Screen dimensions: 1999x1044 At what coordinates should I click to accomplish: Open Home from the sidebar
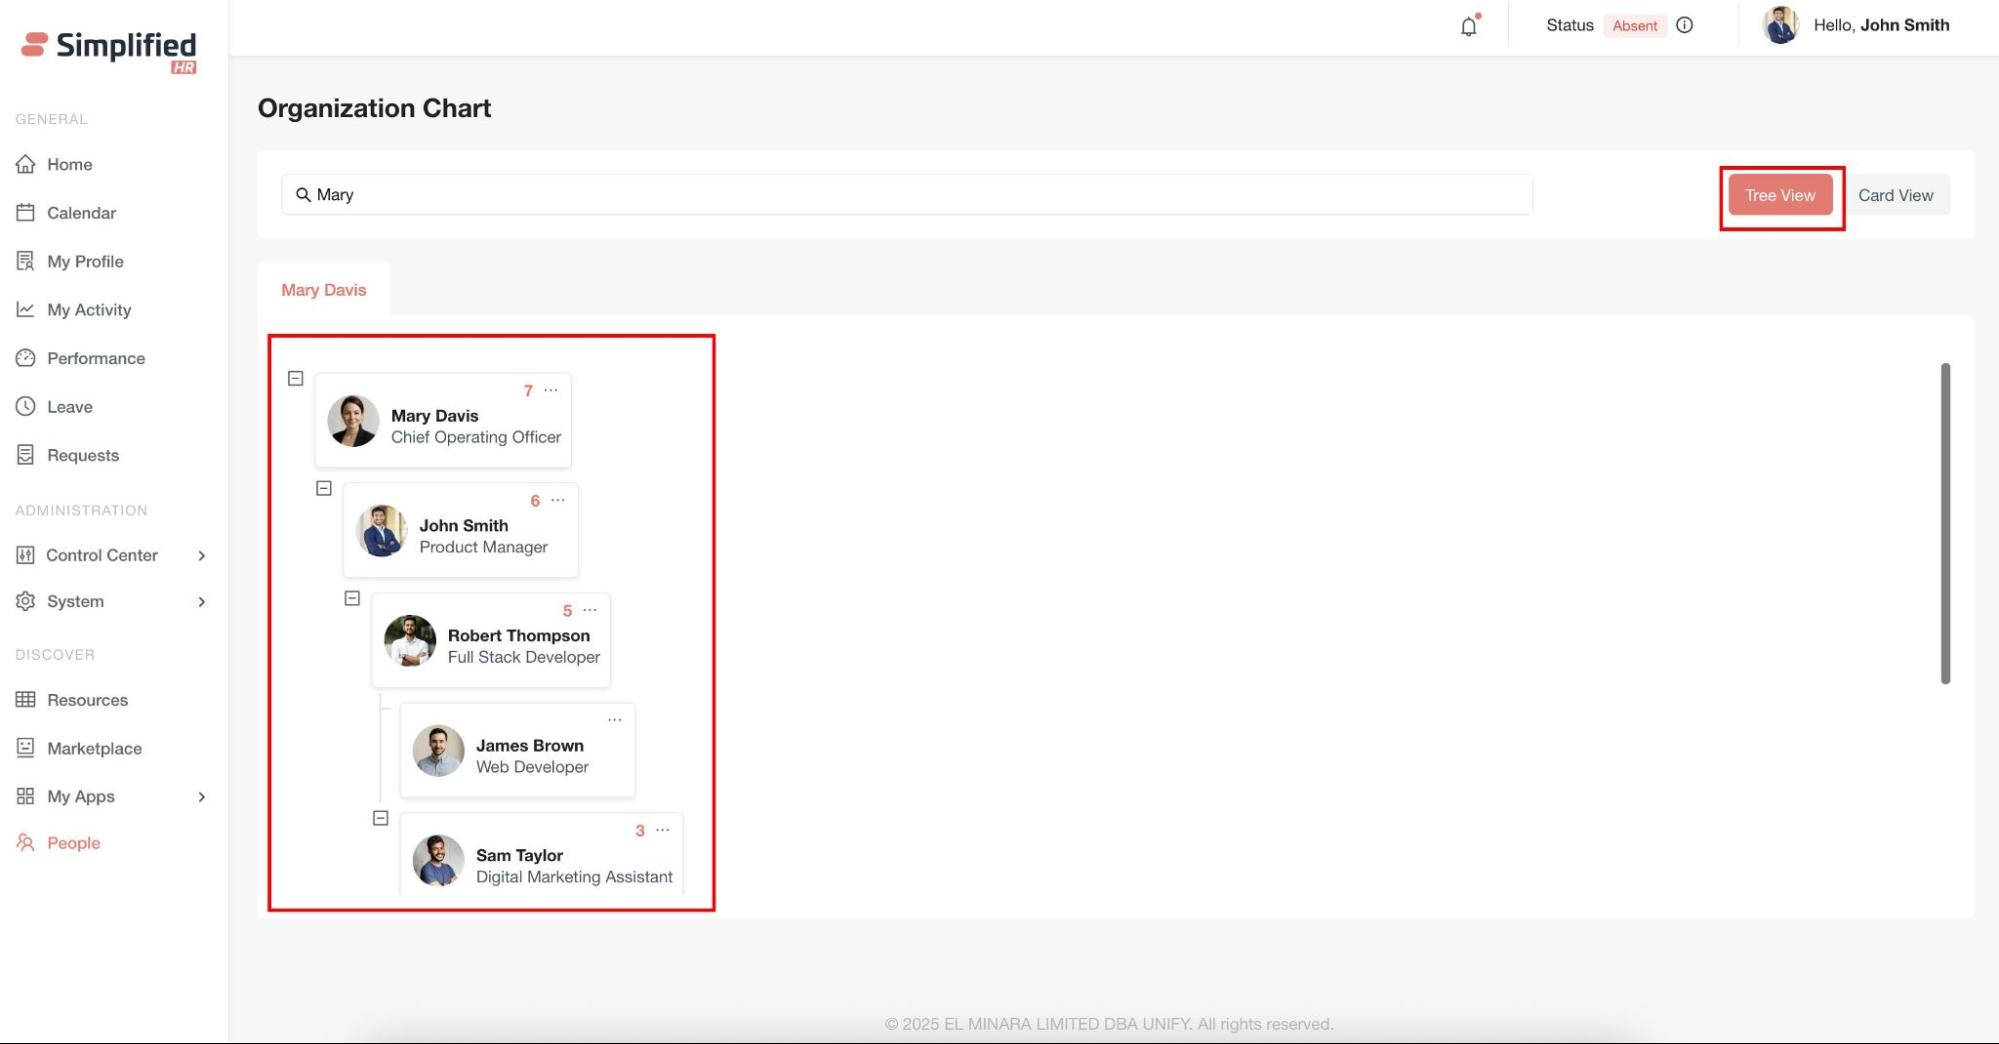point(69,164)
